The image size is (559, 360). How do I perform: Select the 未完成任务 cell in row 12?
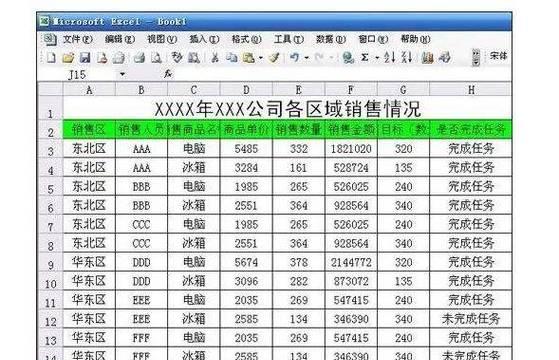(x=471, y=319)
